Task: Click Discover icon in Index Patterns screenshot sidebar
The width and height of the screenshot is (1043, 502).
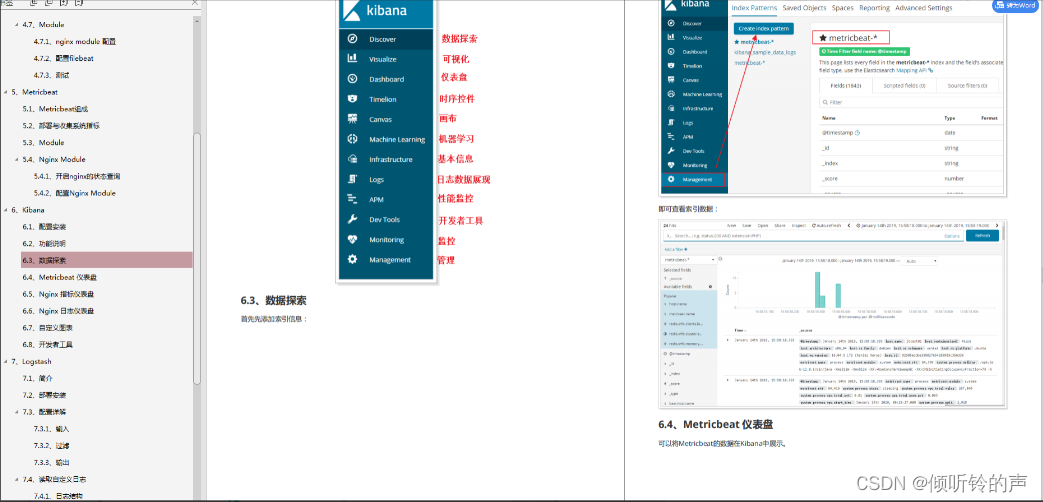Action: [x=670, y=23]
